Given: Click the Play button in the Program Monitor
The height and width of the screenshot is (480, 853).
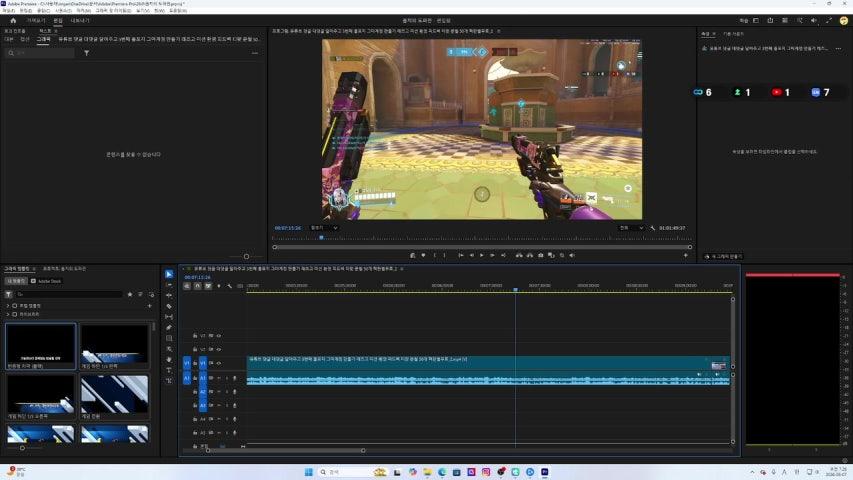Looking at the screenshot, I should [481, 255].
